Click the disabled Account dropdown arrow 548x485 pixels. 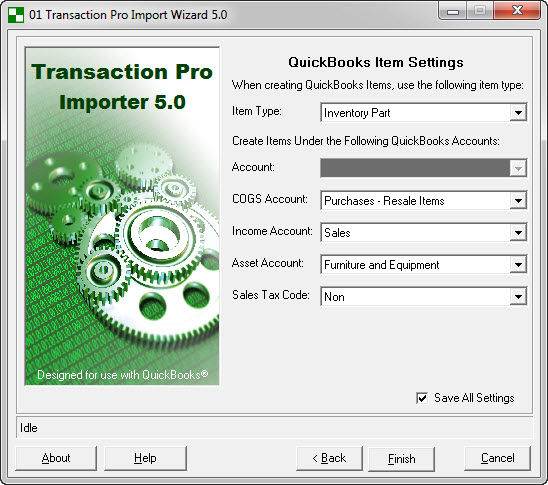coord(518,168)
